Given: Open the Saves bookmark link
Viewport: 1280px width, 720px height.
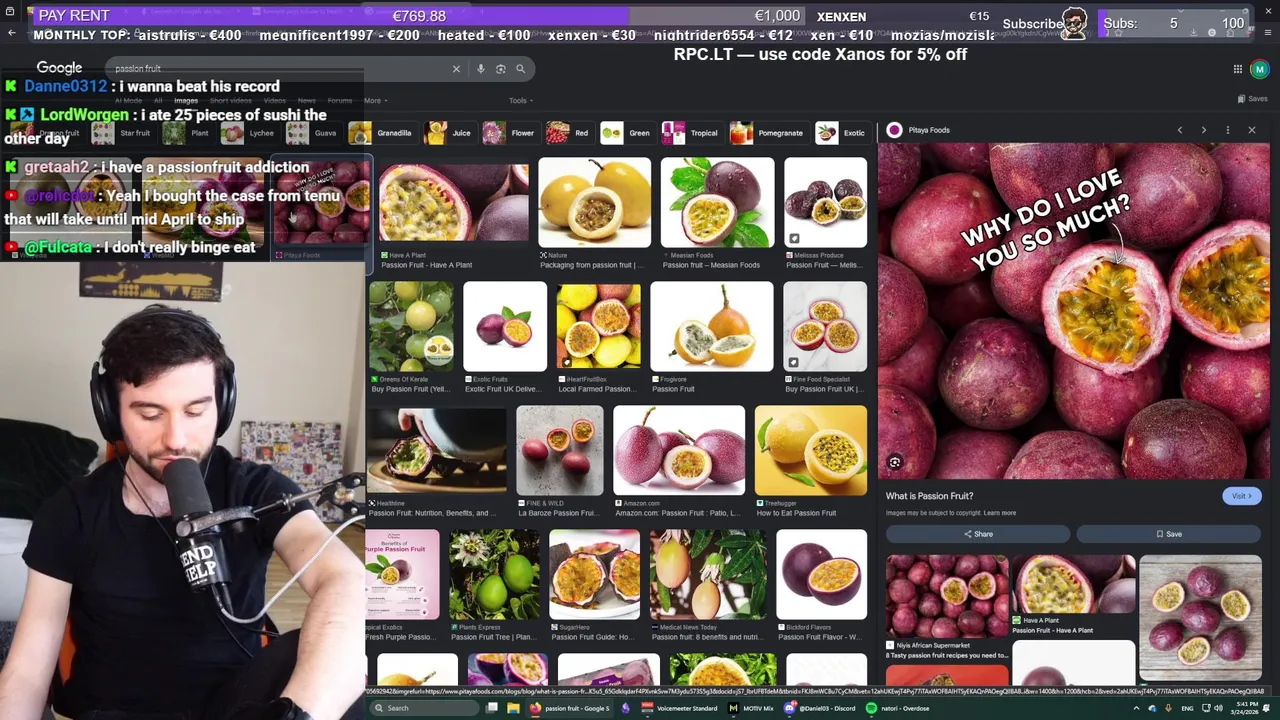Looking at the screenshot, I should pos(1252,99).
